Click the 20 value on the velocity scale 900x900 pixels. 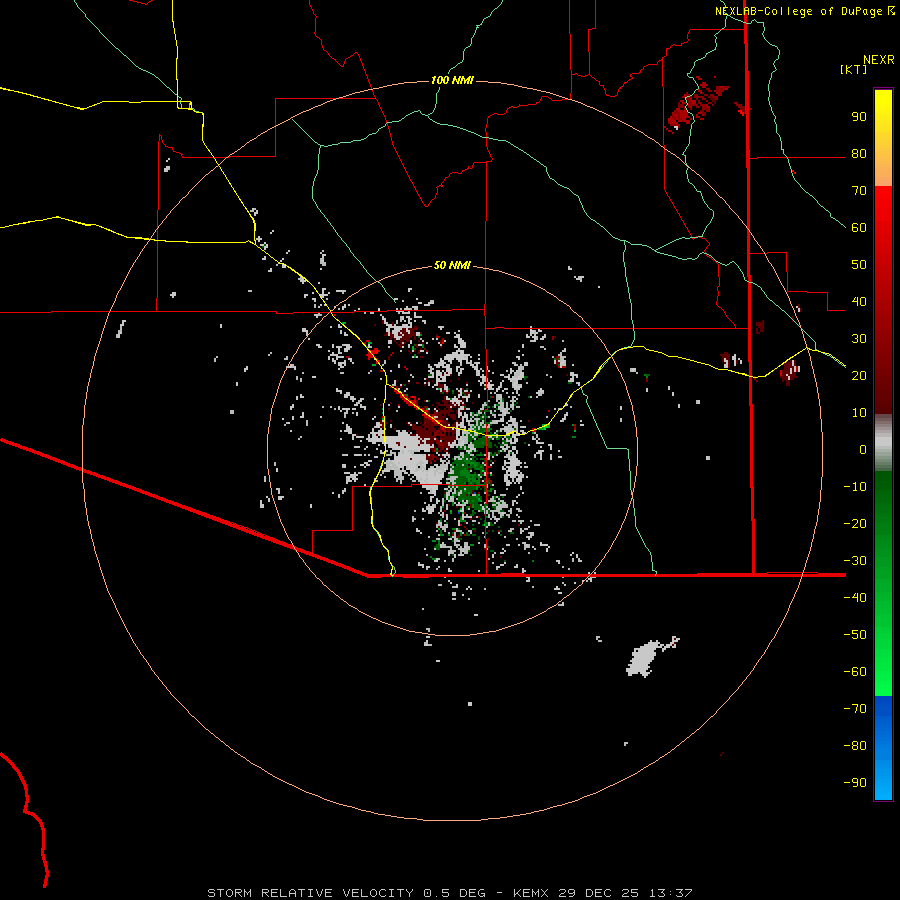click(859, 375)
